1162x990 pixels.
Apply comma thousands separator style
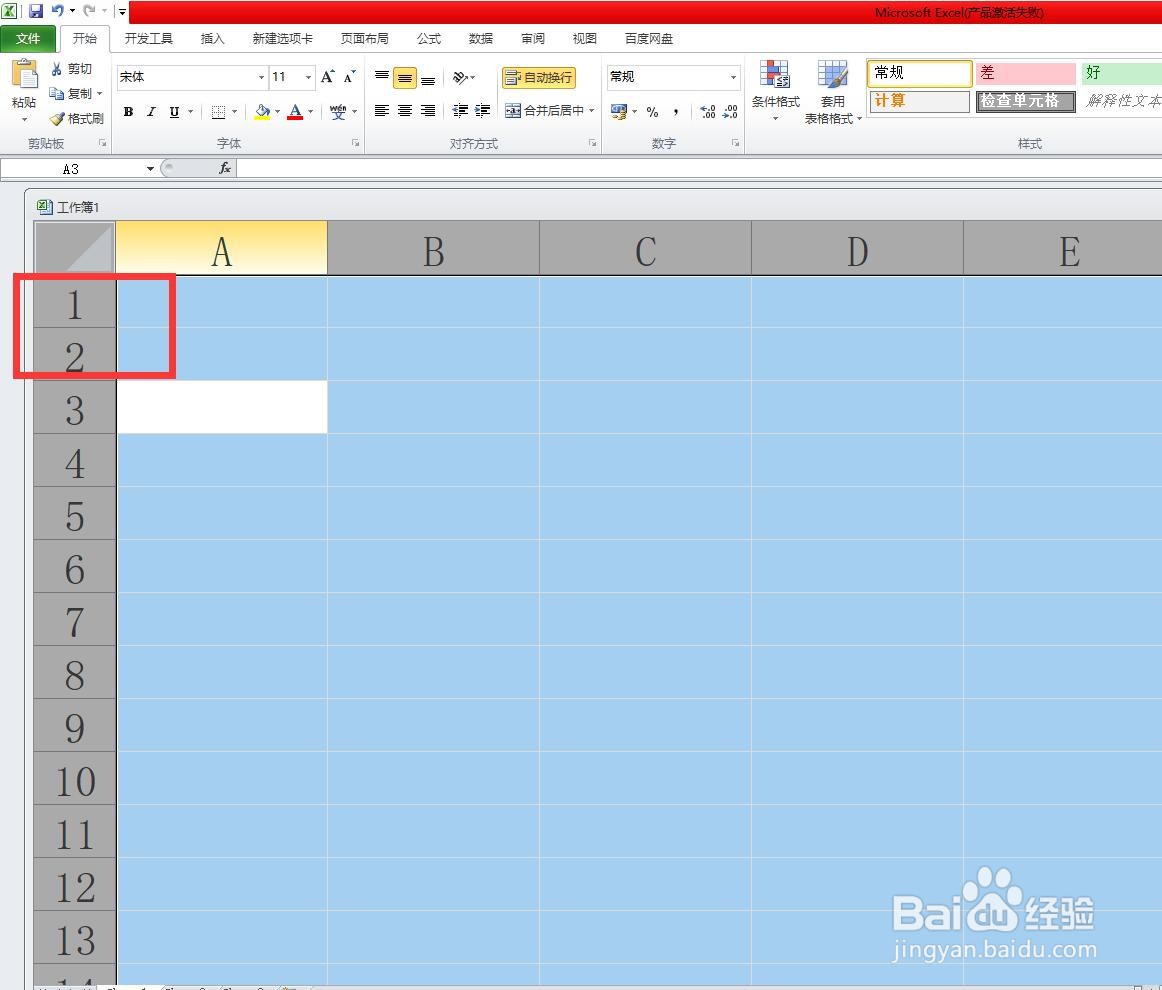point(675,112)
